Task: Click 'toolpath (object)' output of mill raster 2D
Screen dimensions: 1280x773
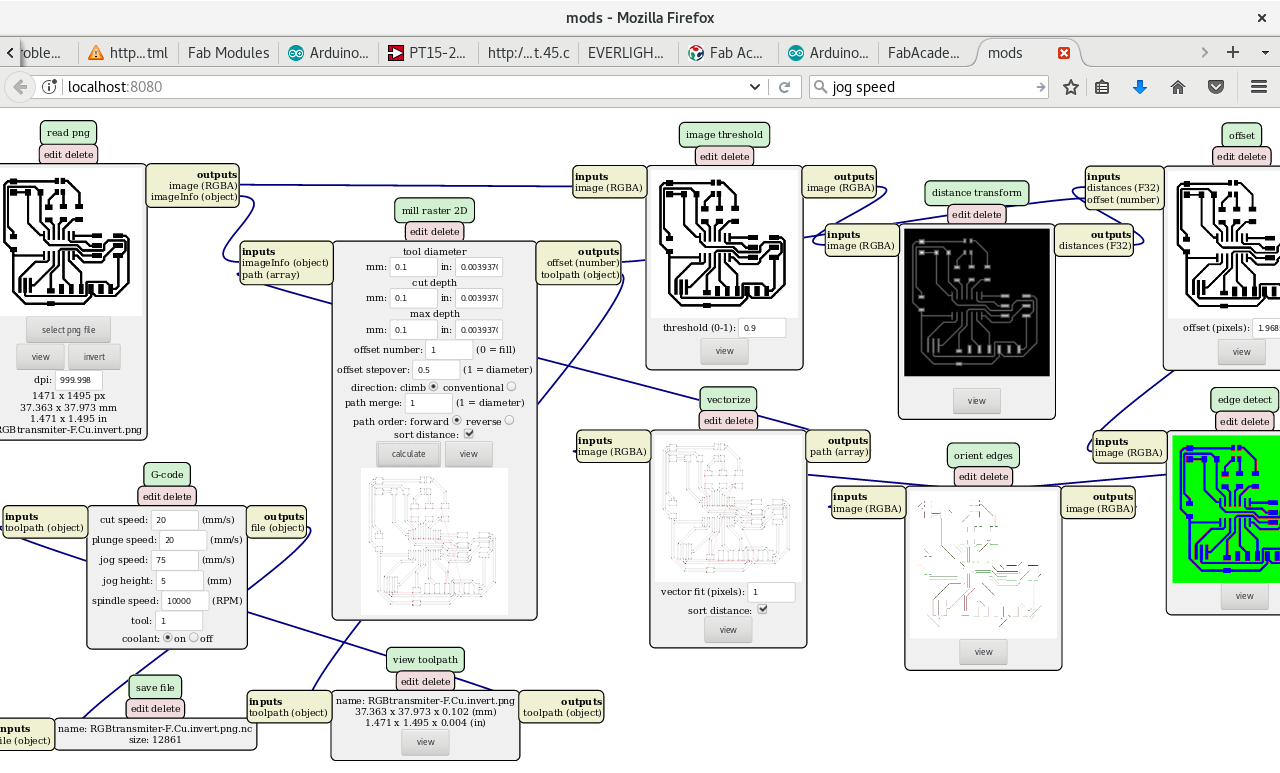Action: click(580, 274)
